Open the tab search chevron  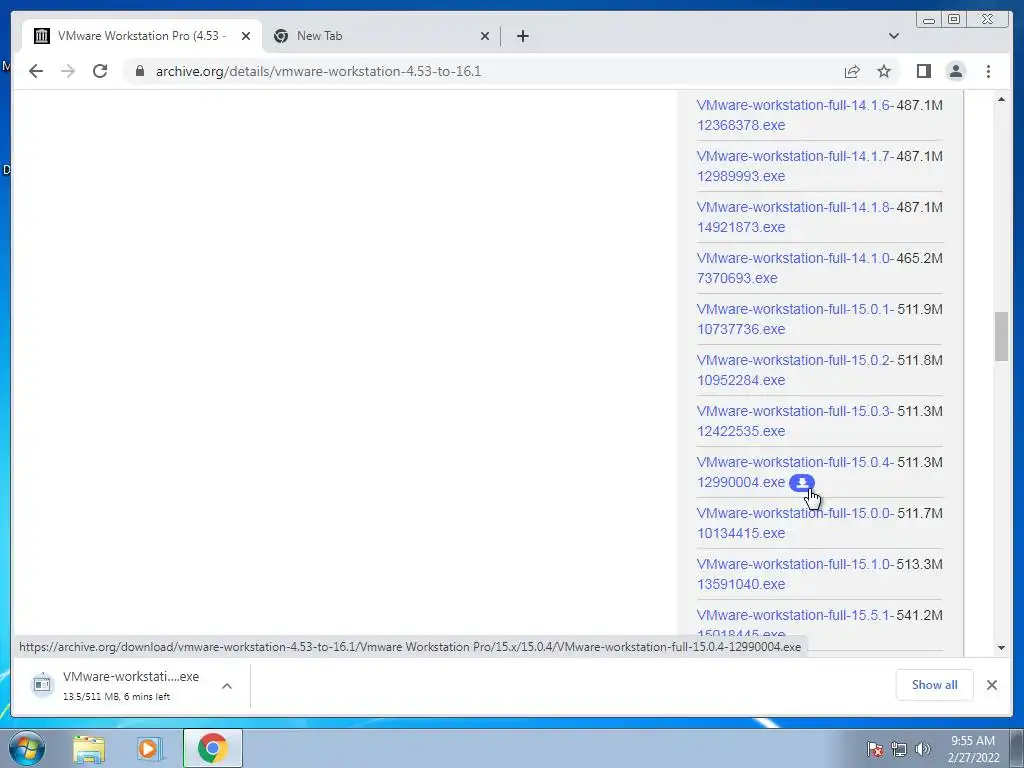[x=893, y=36]
